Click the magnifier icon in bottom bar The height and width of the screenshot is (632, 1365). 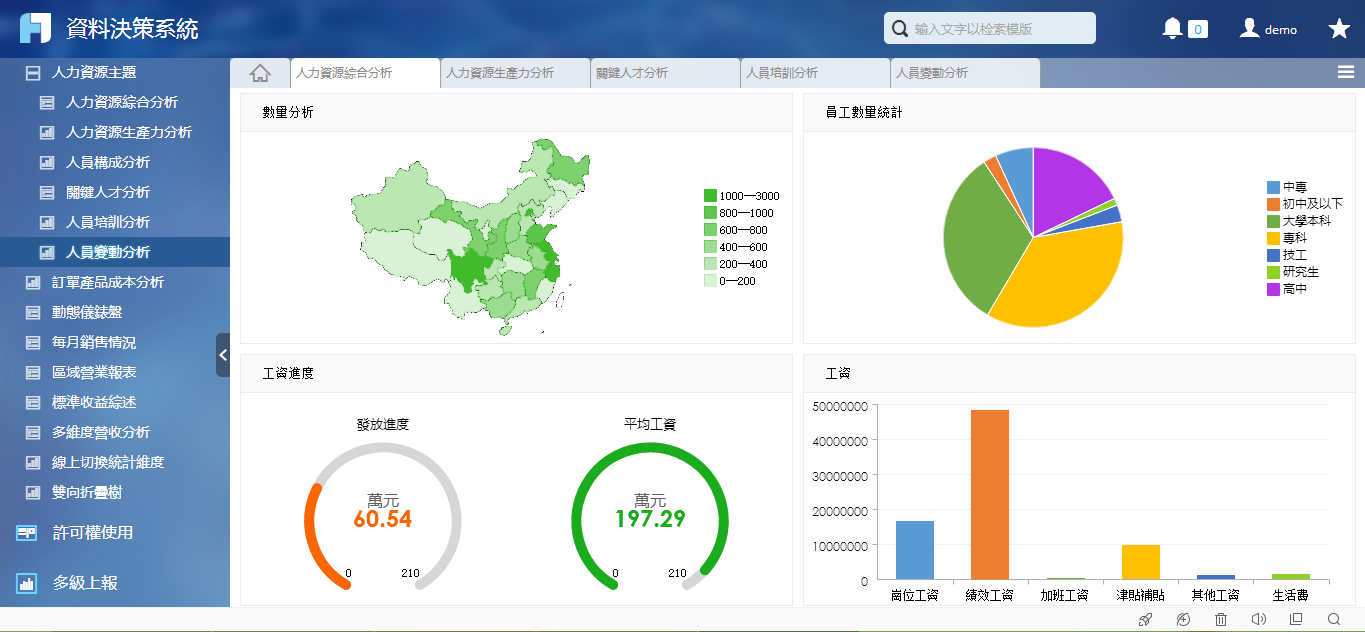coord(1334,620)
